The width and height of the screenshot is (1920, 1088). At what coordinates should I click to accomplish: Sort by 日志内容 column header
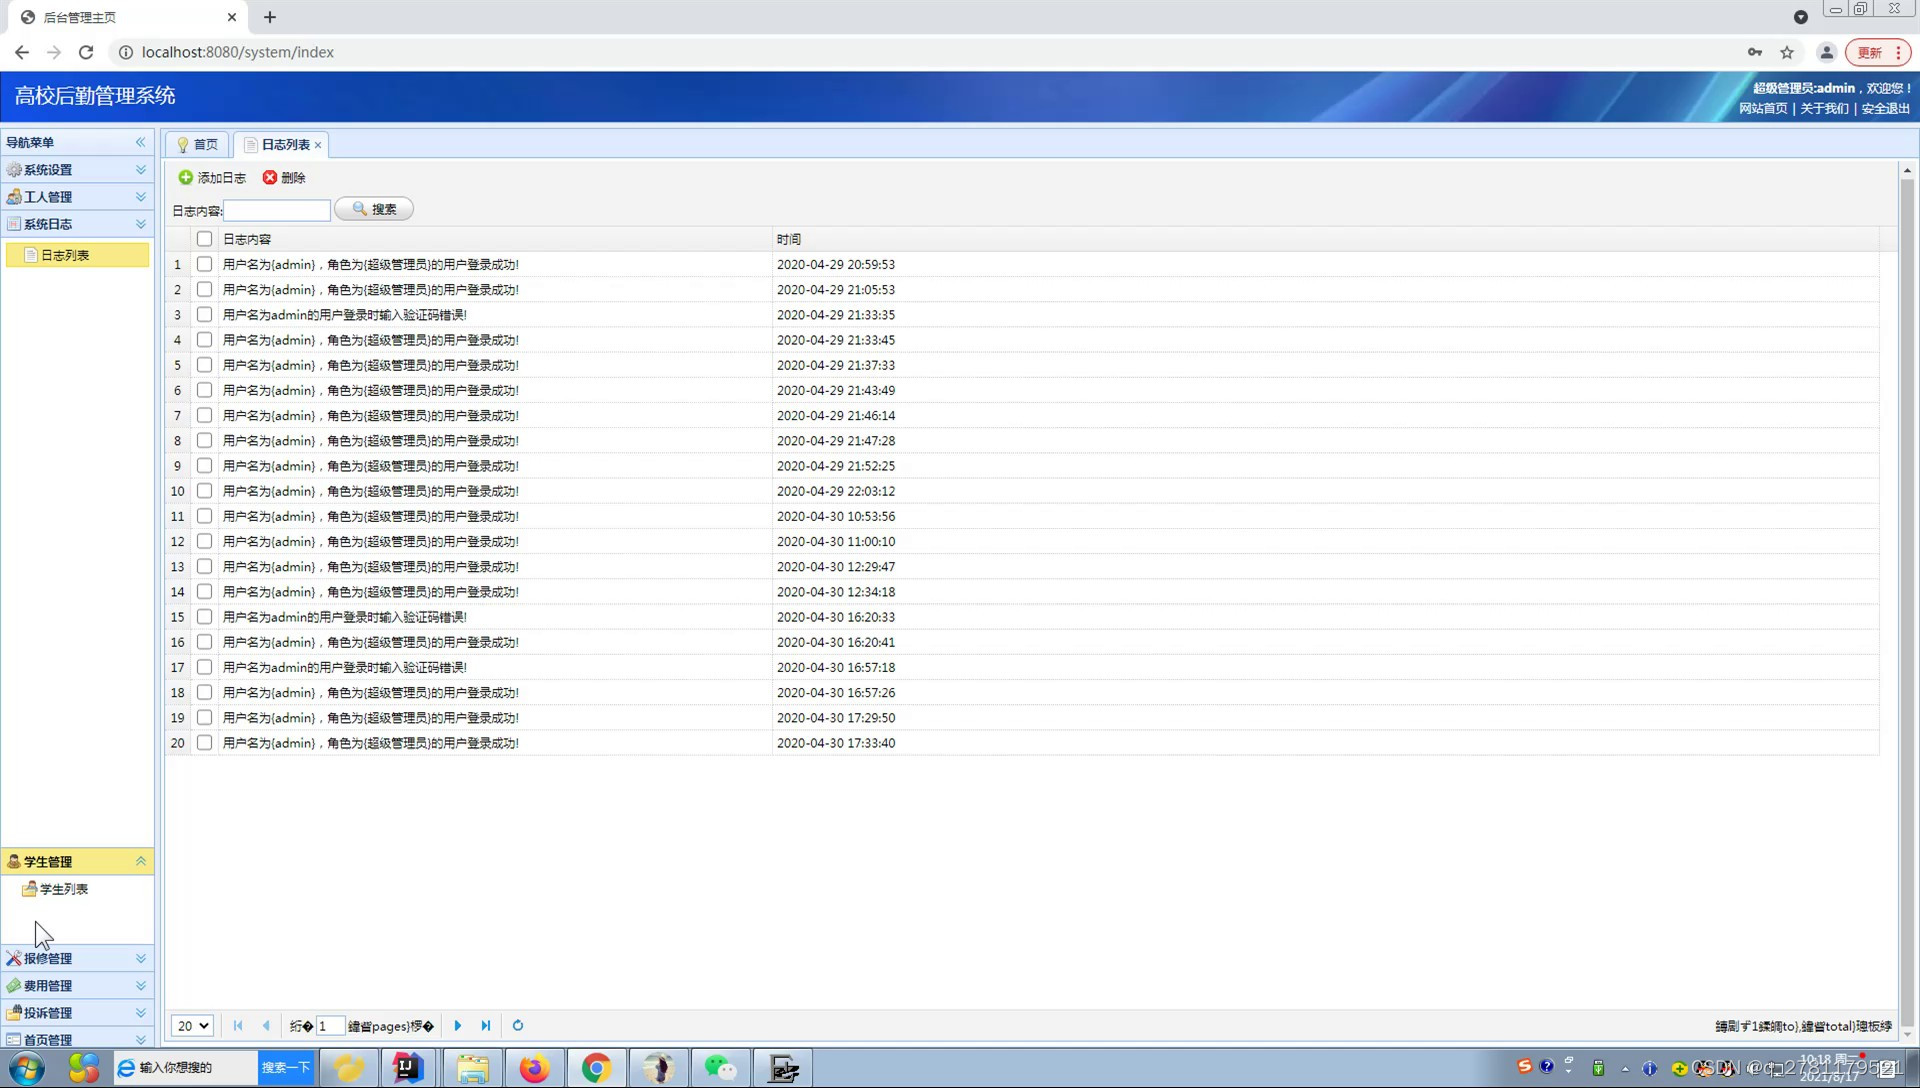click(495, 239)
